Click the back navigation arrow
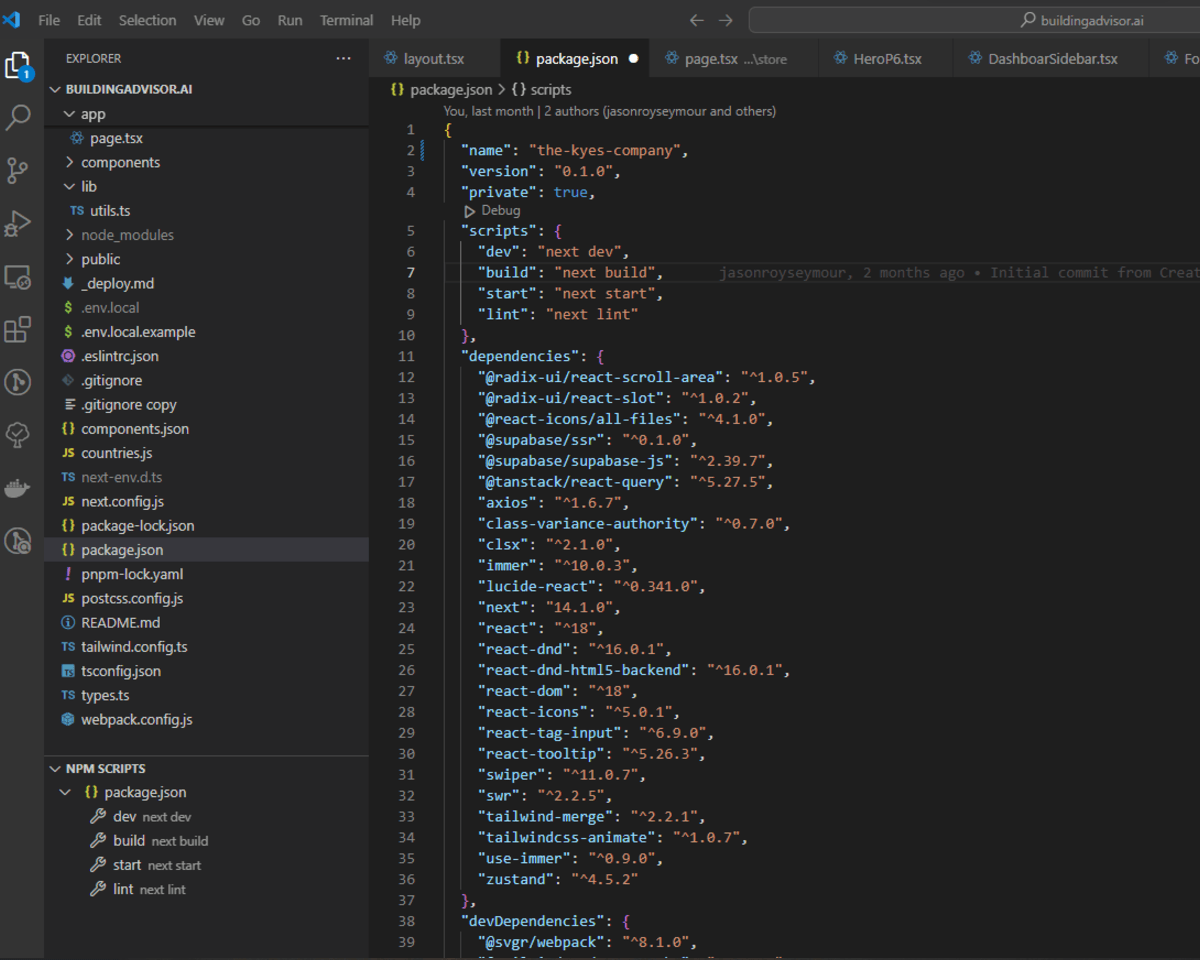The height and width of the screenshot is (960, 1200). click(x=697, y=20)
